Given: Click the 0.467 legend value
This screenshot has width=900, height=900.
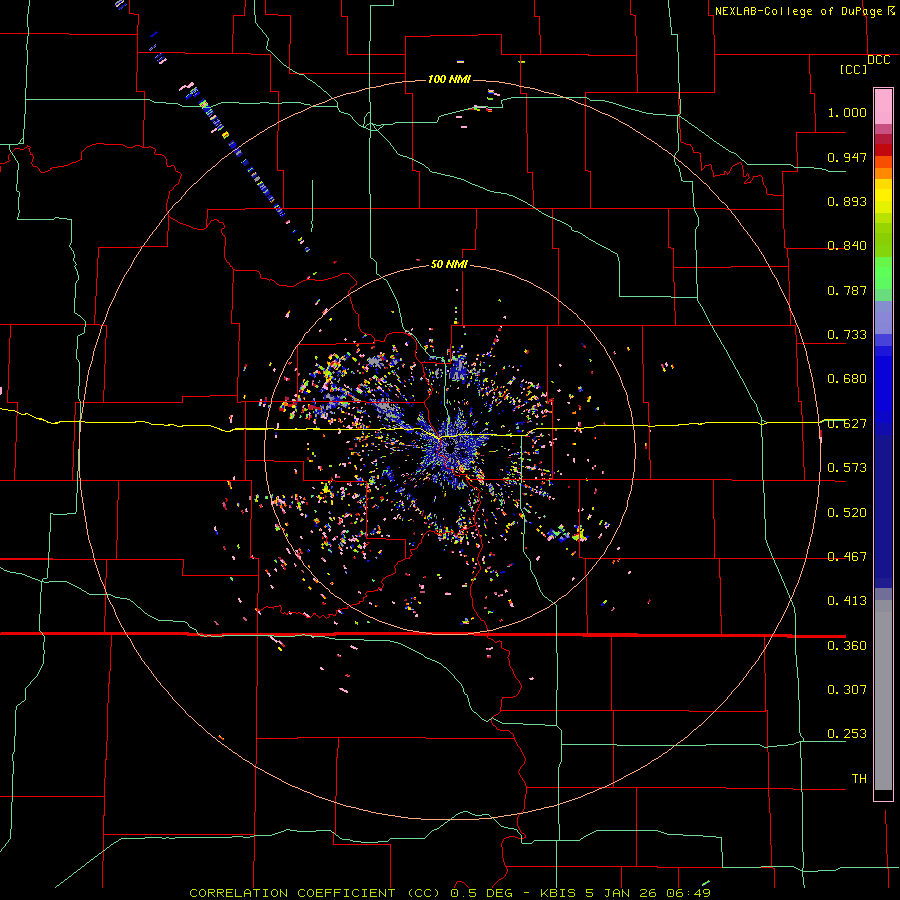Looking at the screenshot, I should point(847,557).
